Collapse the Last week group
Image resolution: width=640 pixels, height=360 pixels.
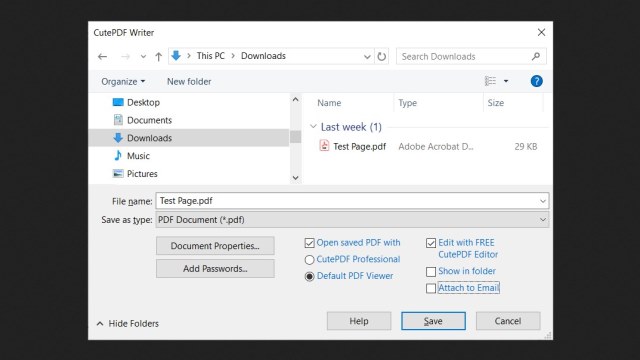[x=313, y=127]
